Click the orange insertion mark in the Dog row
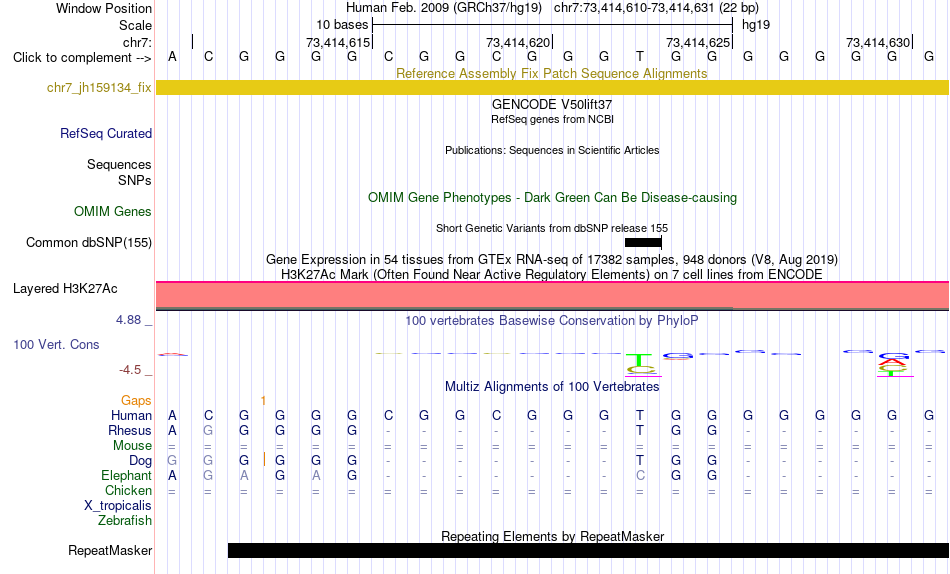The width and height of the screenshot is (950, 574). tap(264, 459)
